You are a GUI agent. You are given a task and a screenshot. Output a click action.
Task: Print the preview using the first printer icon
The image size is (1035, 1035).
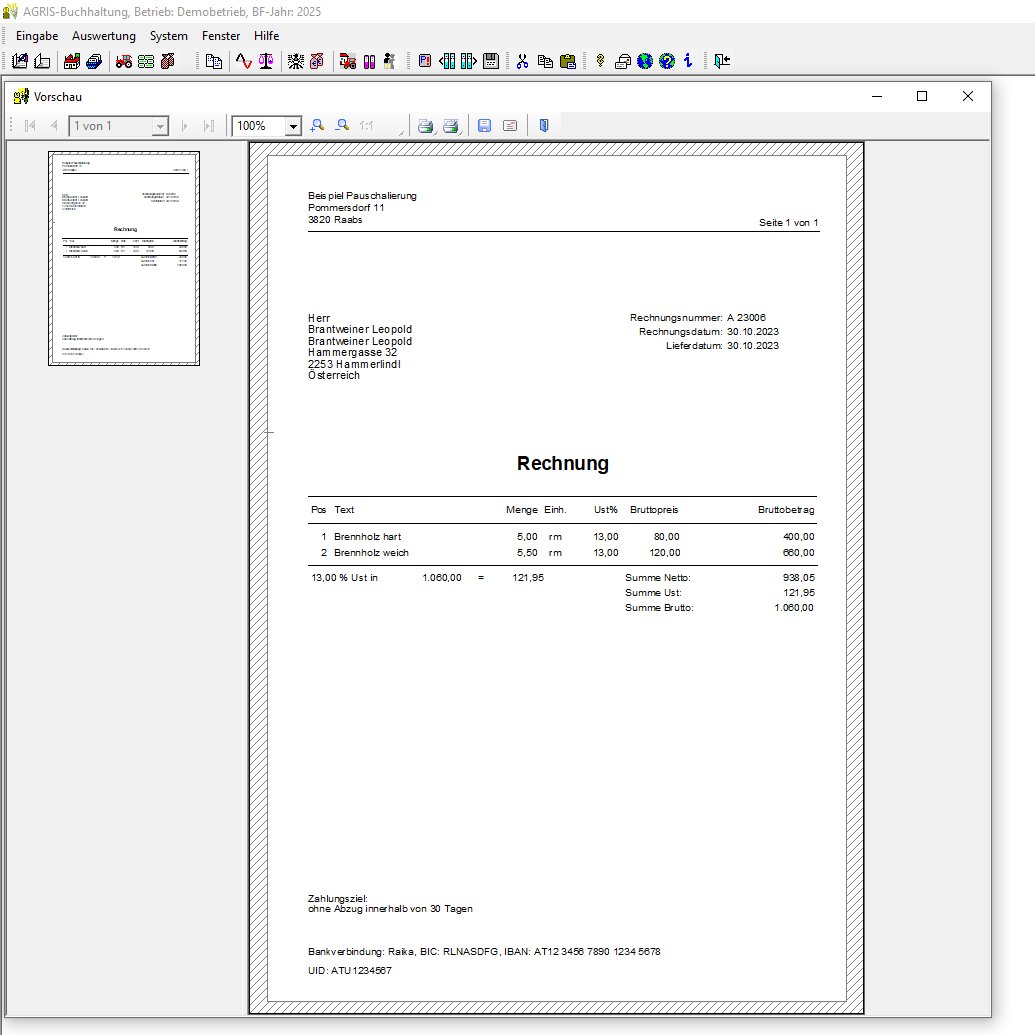(425, 126)
